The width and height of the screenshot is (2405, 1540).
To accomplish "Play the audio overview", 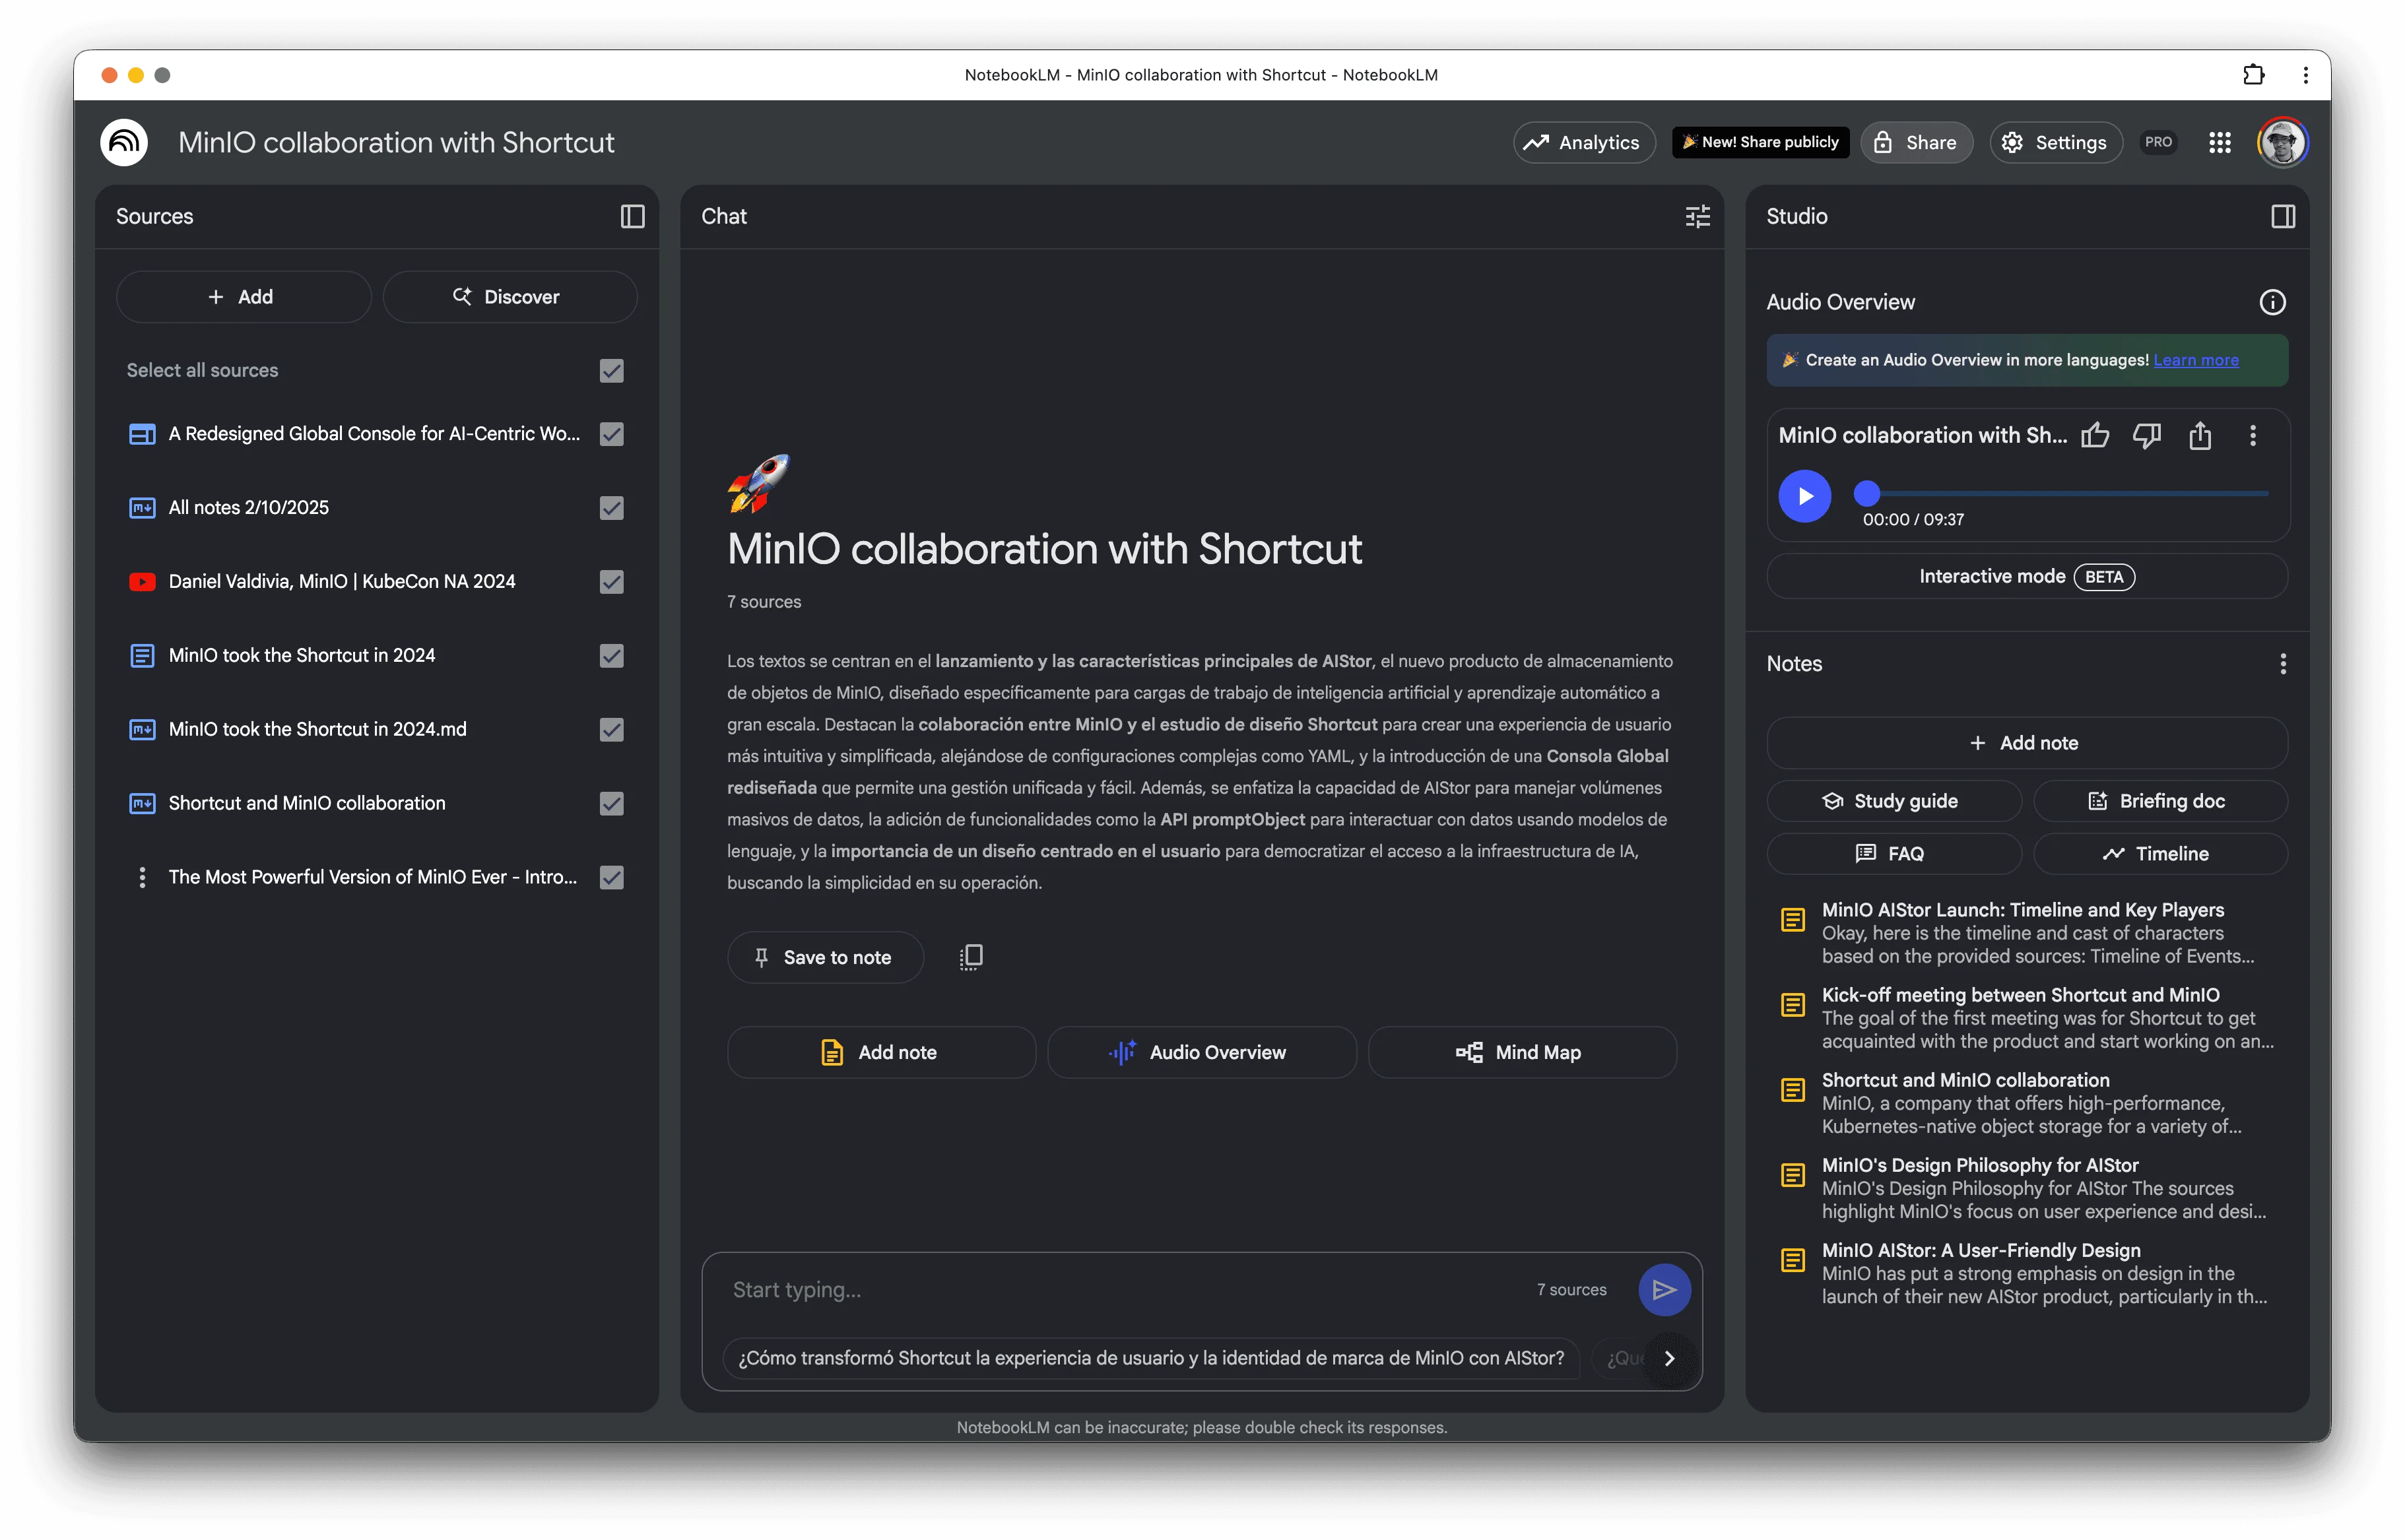I will (x=1804, y=496).
